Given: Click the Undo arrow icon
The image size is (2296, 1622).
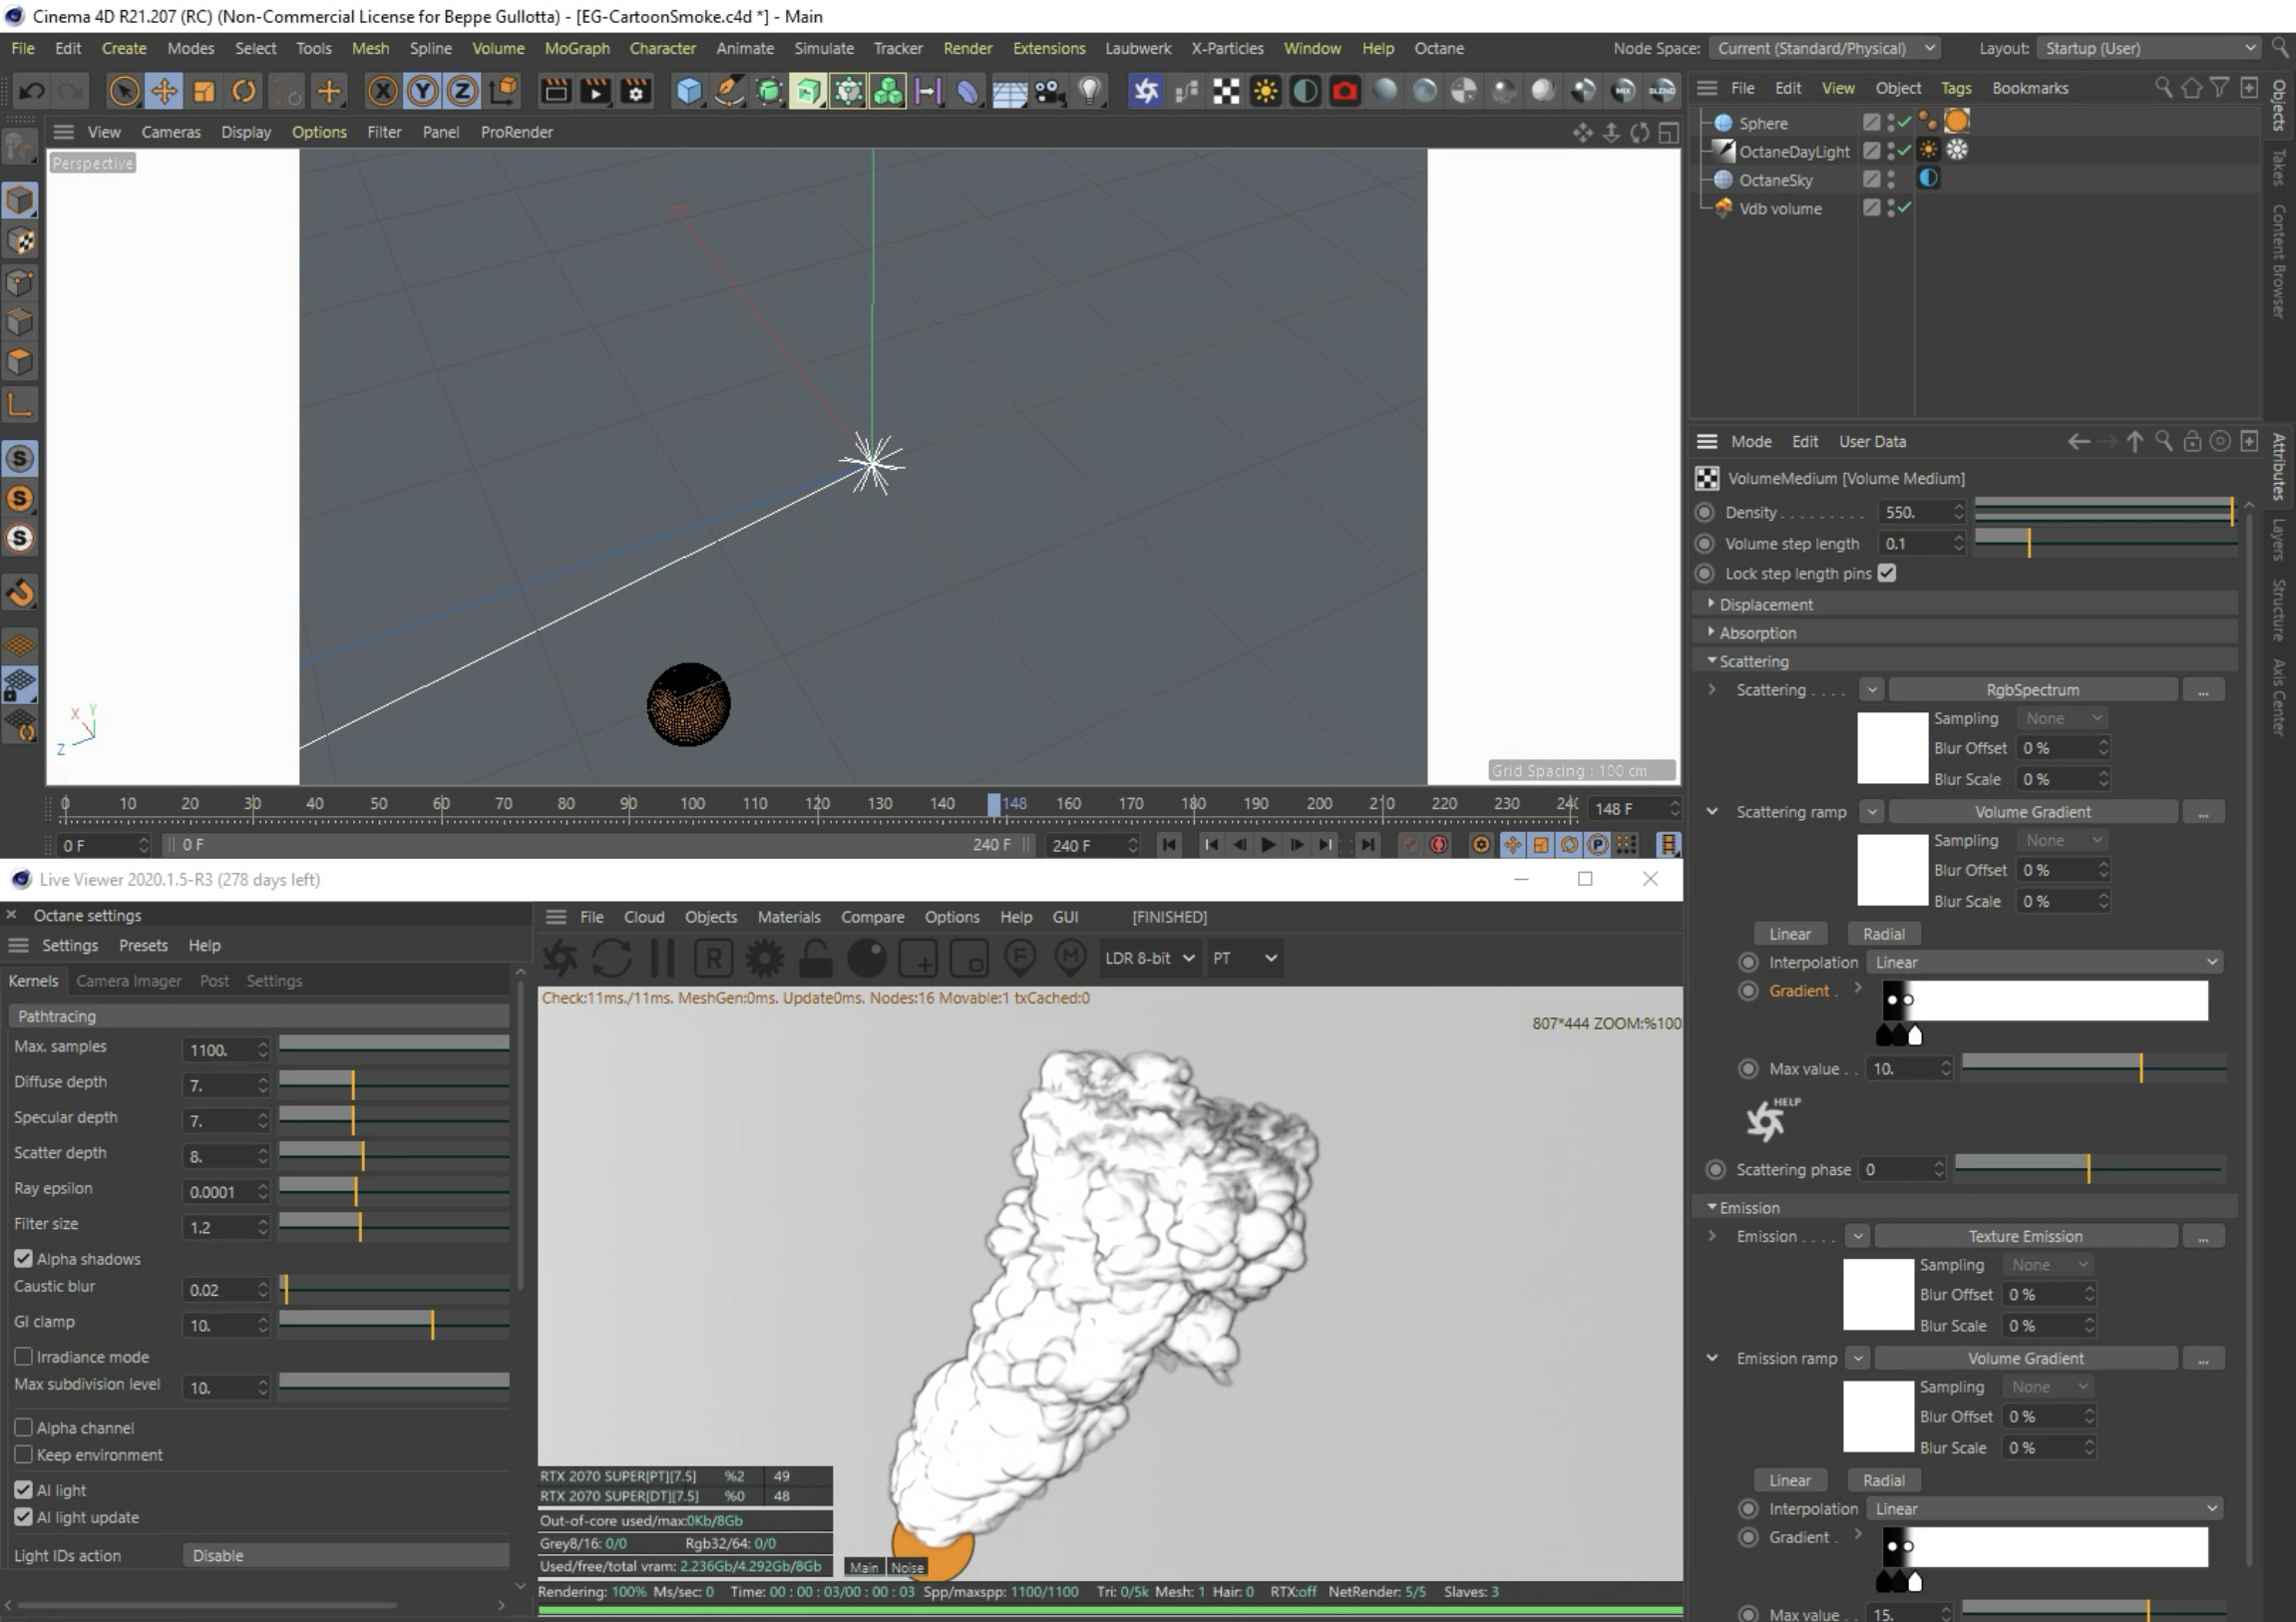Looking at the screenshot, I should 31,91.
